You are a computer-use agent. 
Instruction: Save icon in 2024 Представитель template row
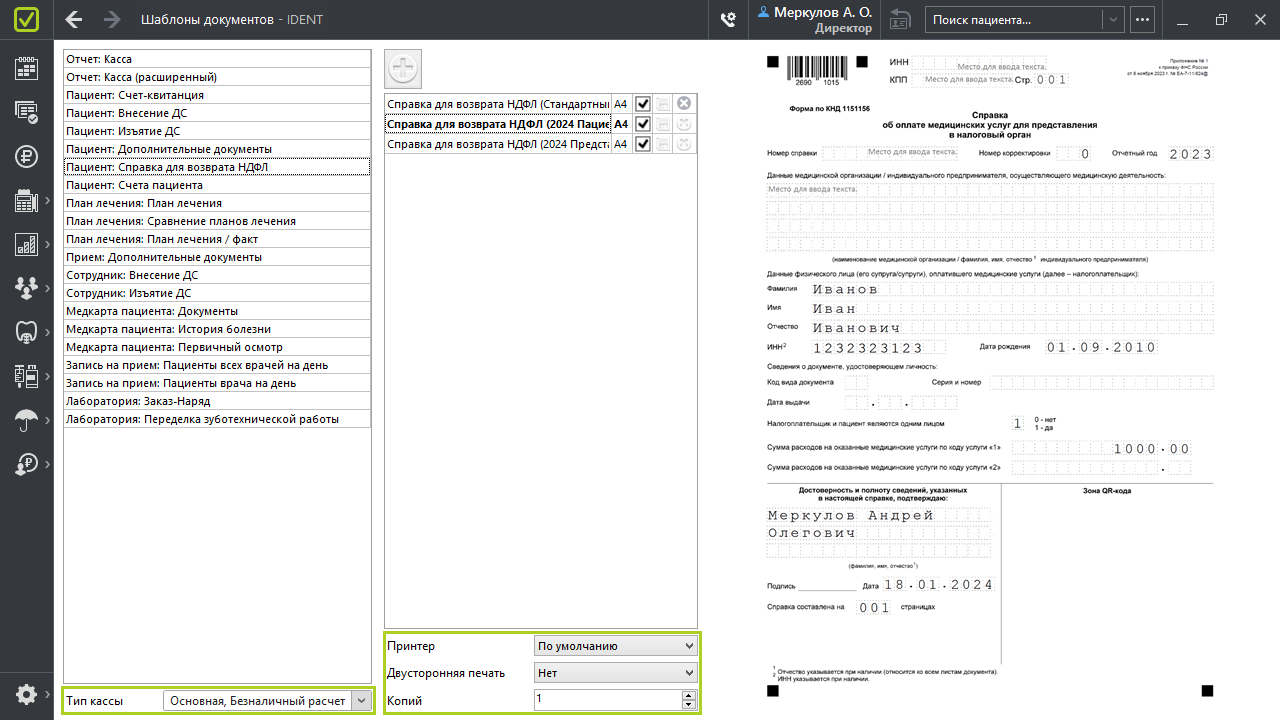point(663,144)
